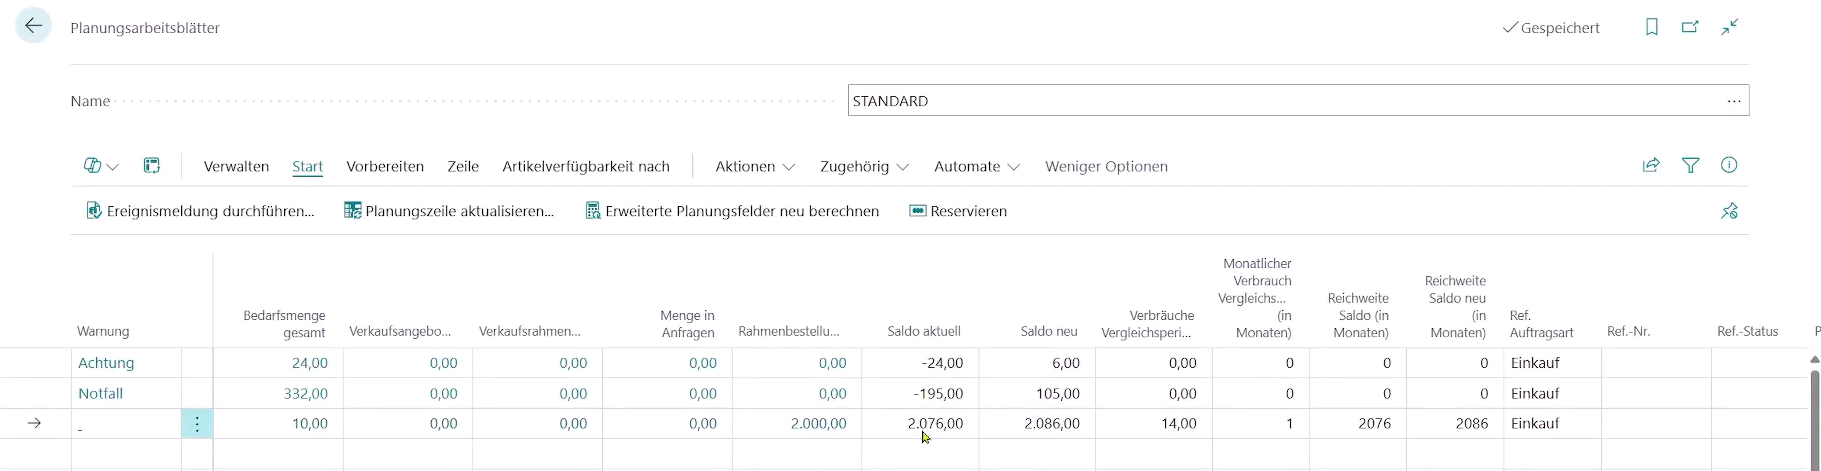Click the STANDARD name input field
The image size is (1821, 471).
1285,101
